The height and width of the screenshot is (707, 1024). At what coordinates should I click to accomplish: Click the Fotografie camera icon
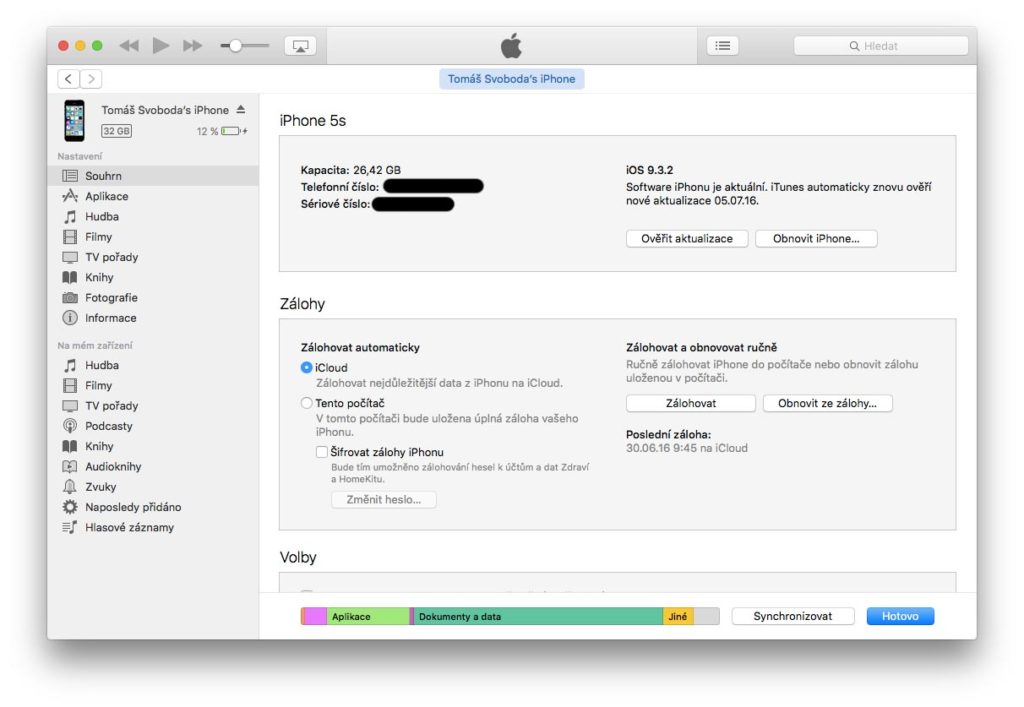coord(70,298)
